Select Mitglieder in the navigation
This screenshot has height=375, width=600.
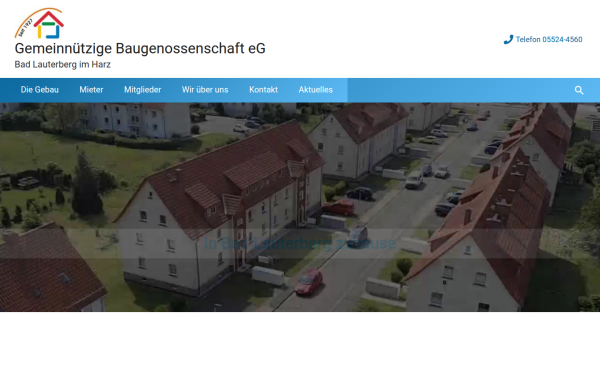tap(142, 90)
